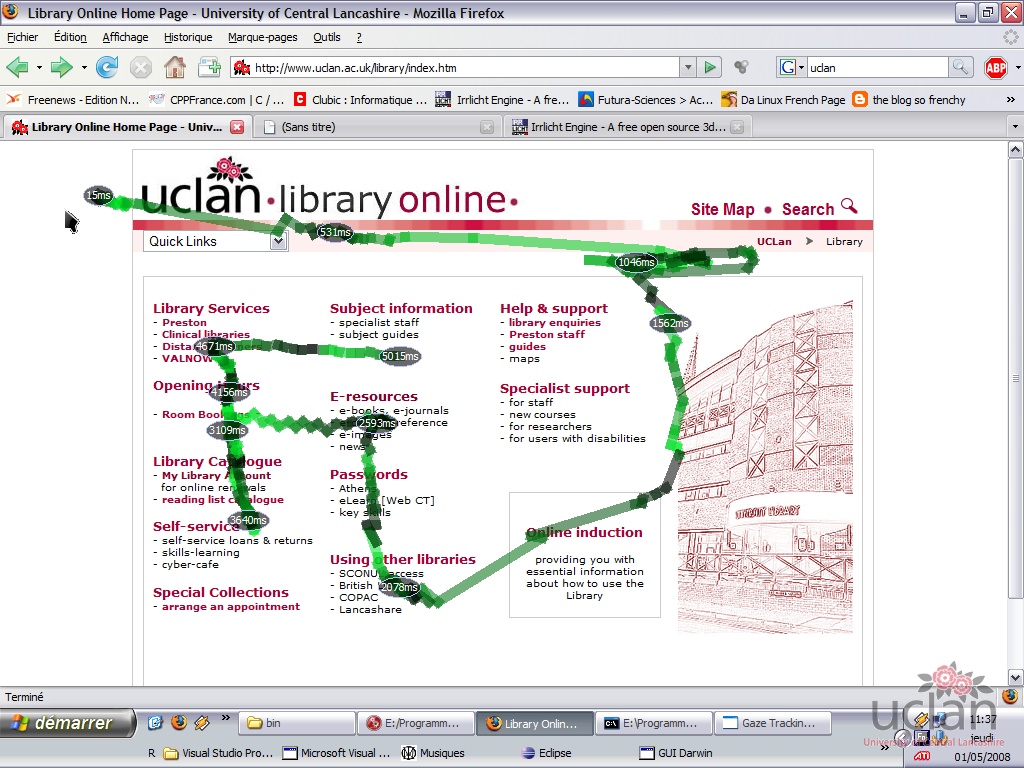Switch to the (Sans titre) tab
This screenshot has width=1024, height=768.
pos(377,127)
